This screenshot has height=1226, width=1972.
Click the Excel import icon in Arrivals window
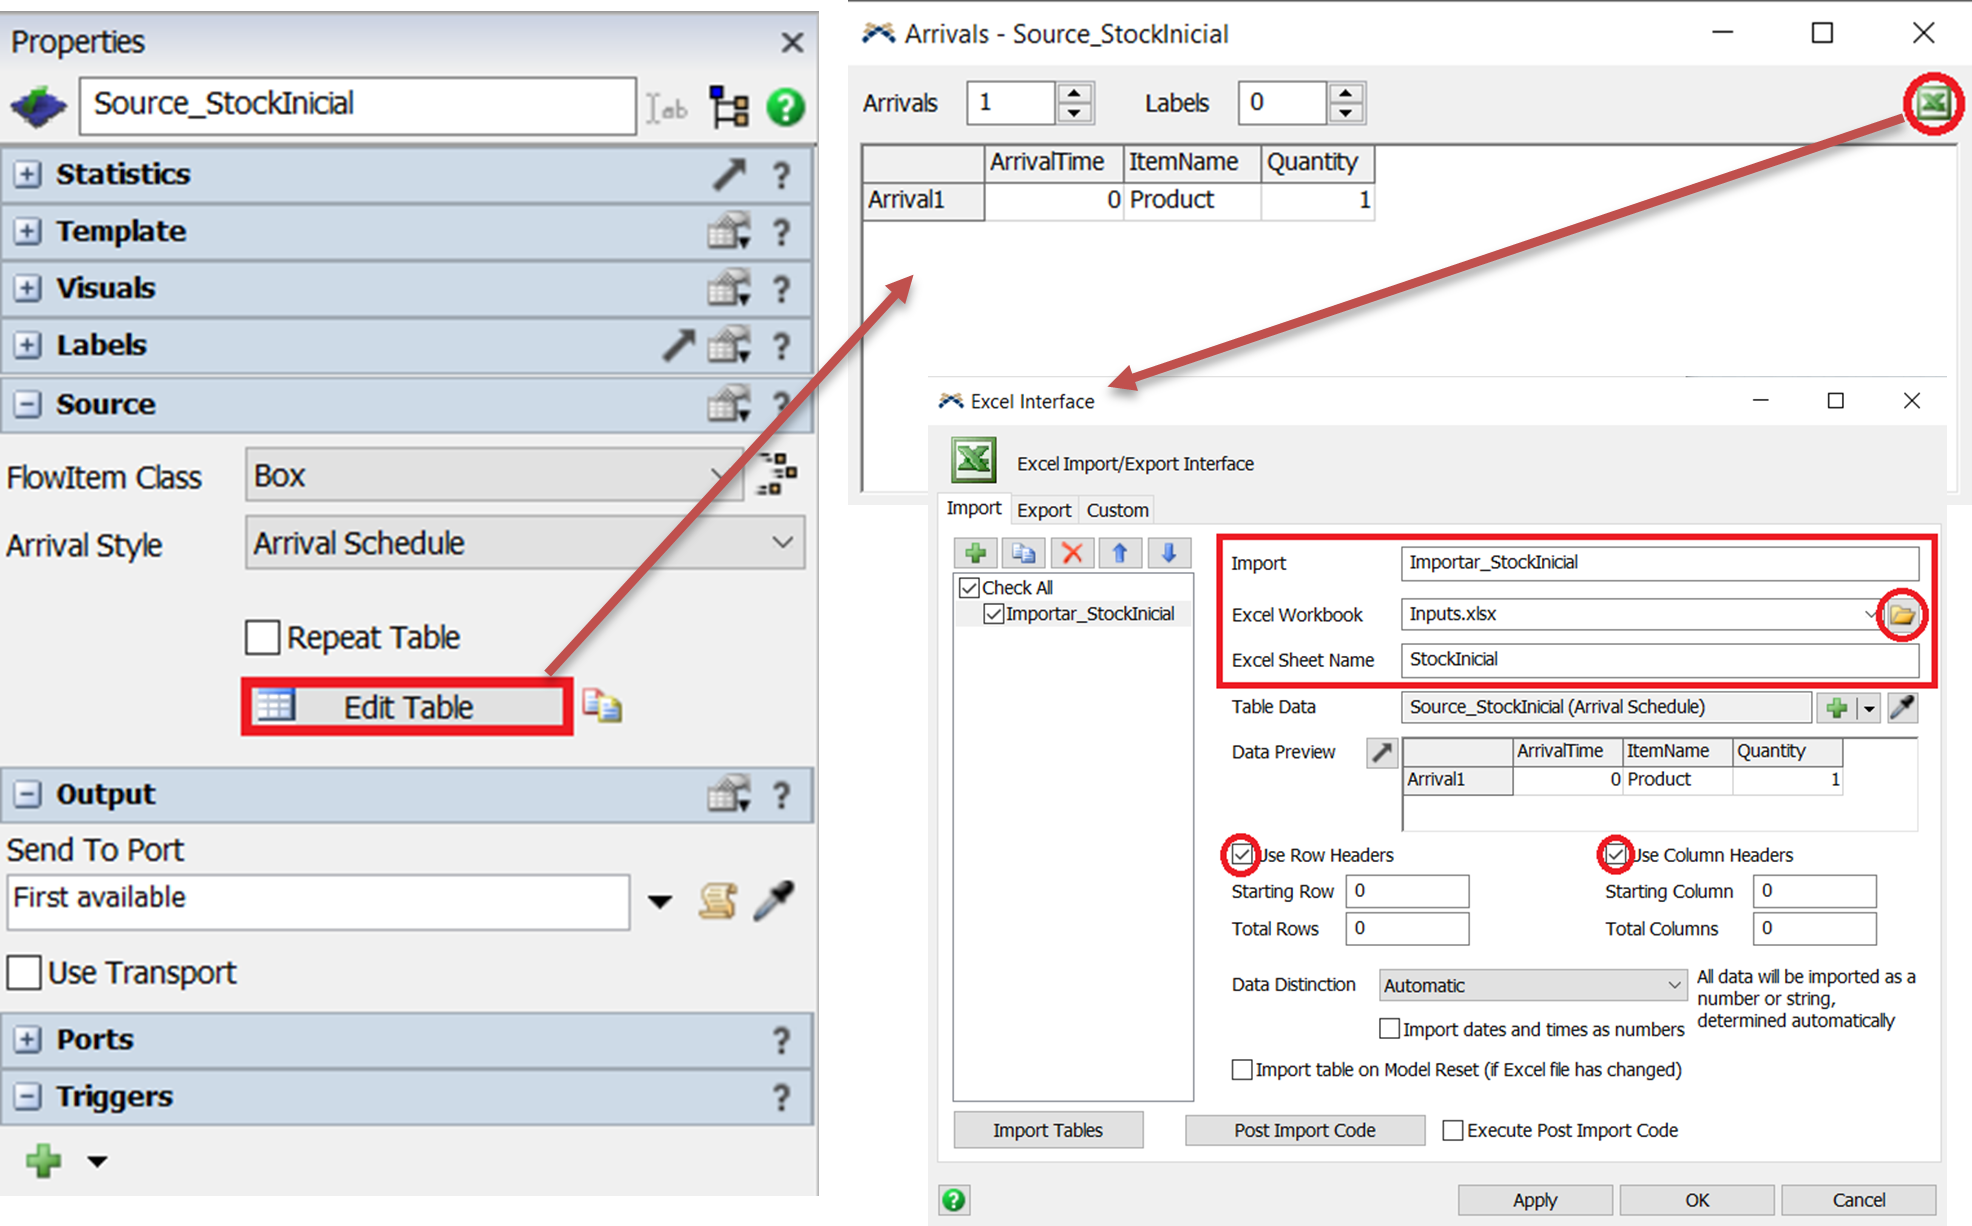(x=1932, y=102)
